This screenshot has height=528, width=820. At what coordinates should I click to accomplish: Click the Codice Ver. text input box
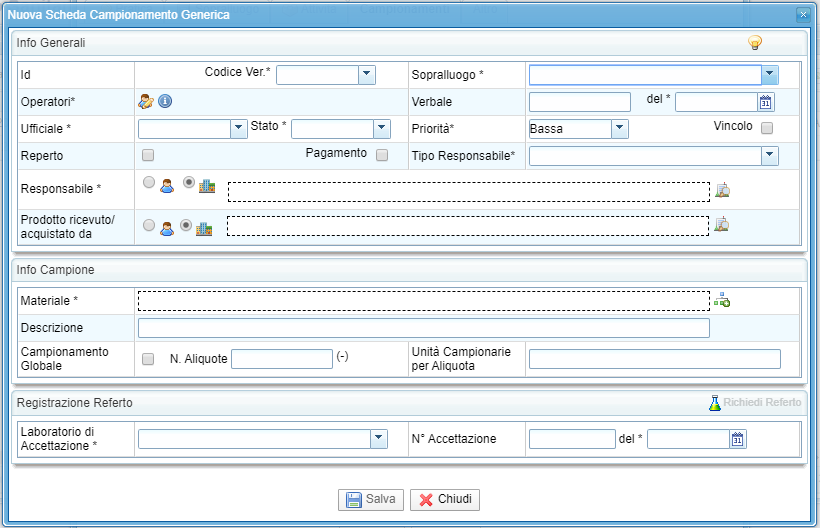pyautogui.click(x=317, y=75)
